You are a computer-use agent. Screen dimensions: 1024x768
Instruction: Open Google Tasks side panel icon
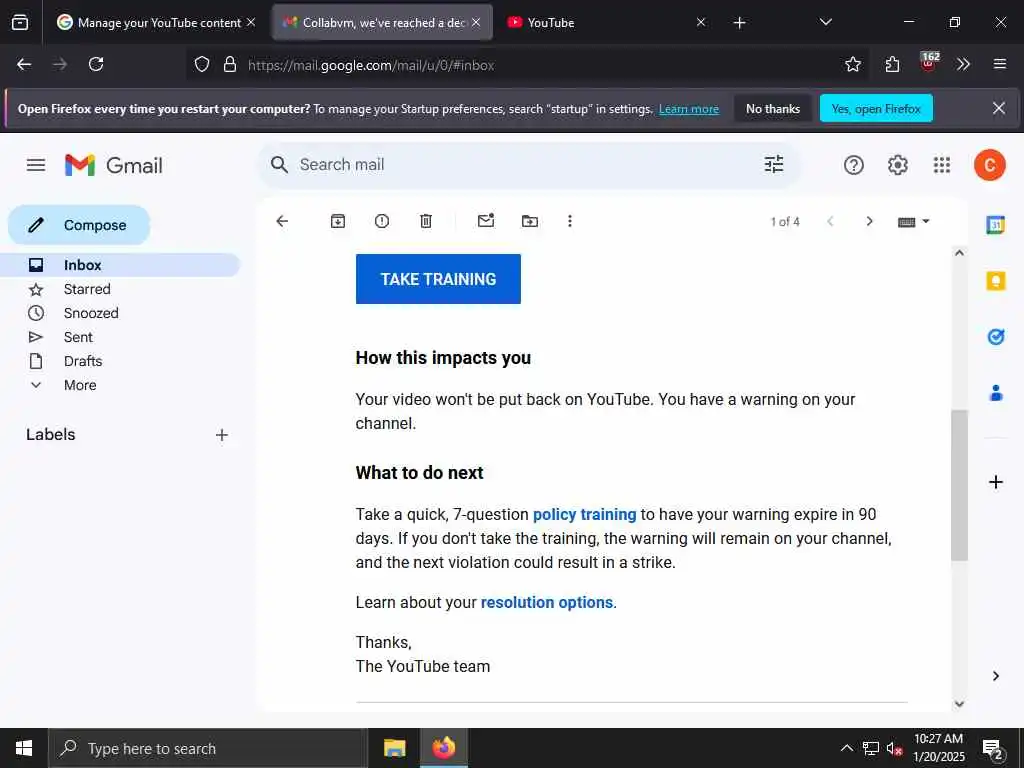coord(995,337)
